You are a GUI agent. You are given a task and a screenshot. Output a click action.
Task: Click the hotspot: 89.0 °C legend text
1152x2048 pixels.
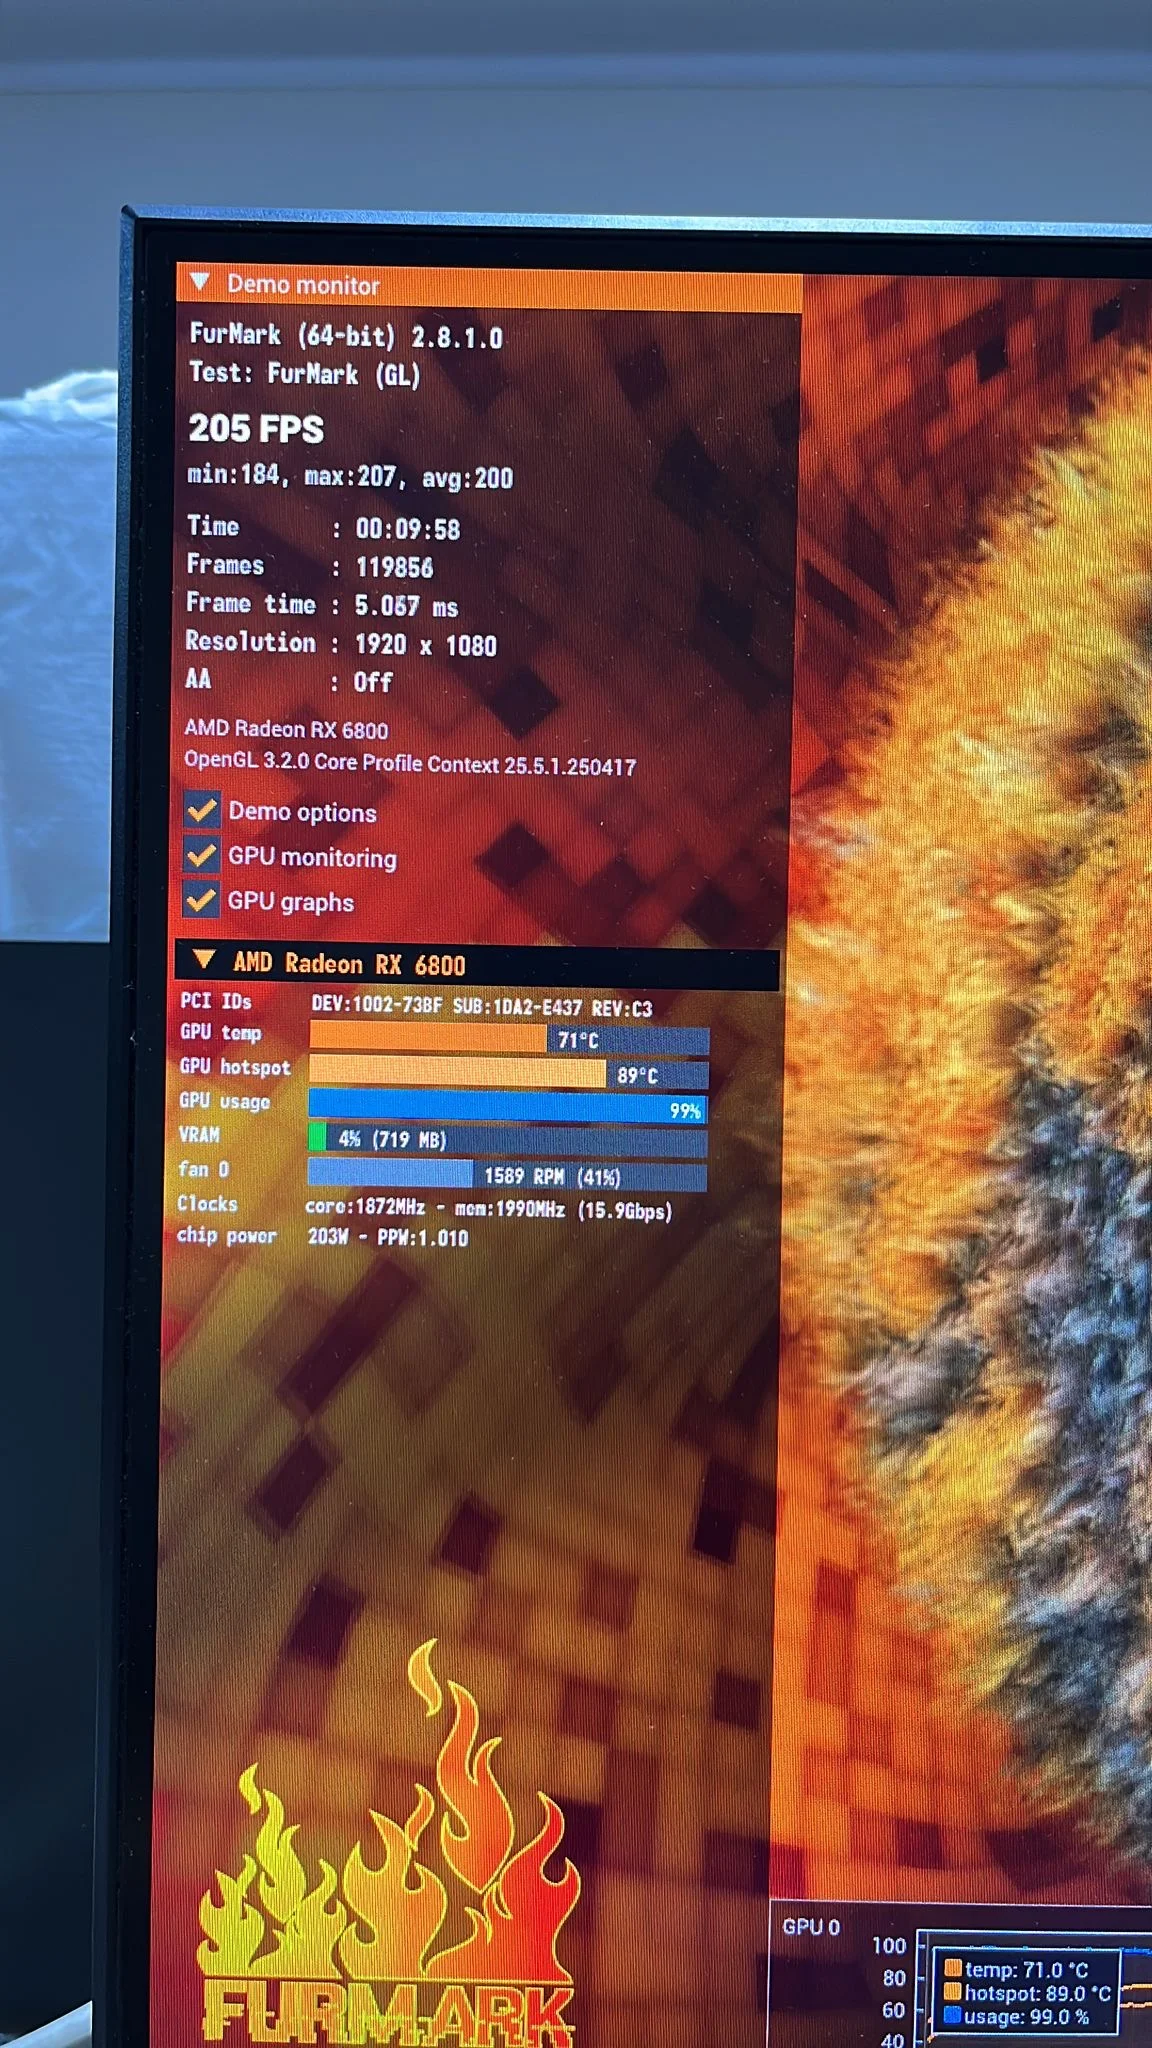1038,1993
